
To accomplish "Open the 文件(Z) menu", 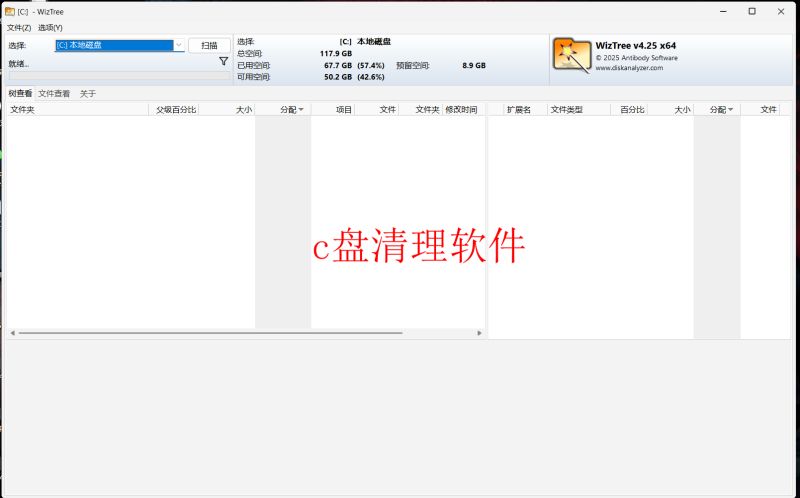I will (19, 28).
